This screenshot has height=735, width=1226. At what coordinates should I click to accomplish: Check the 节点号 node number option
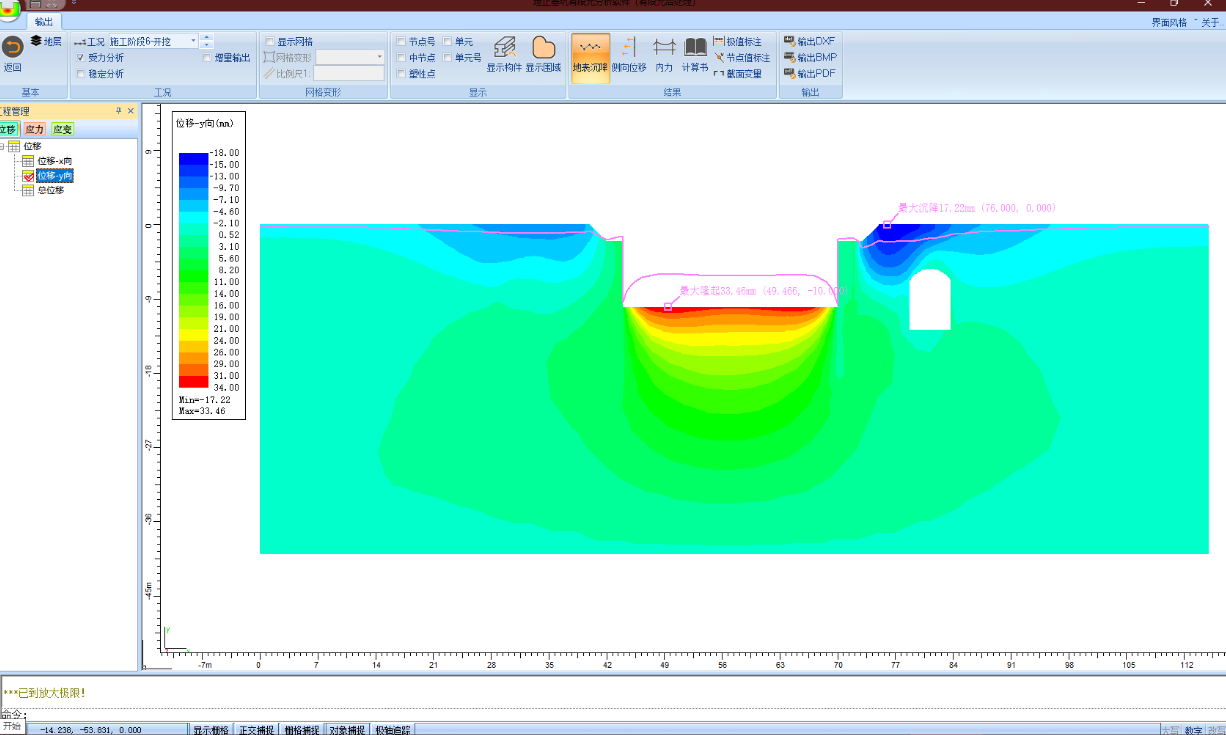[401, 42]
